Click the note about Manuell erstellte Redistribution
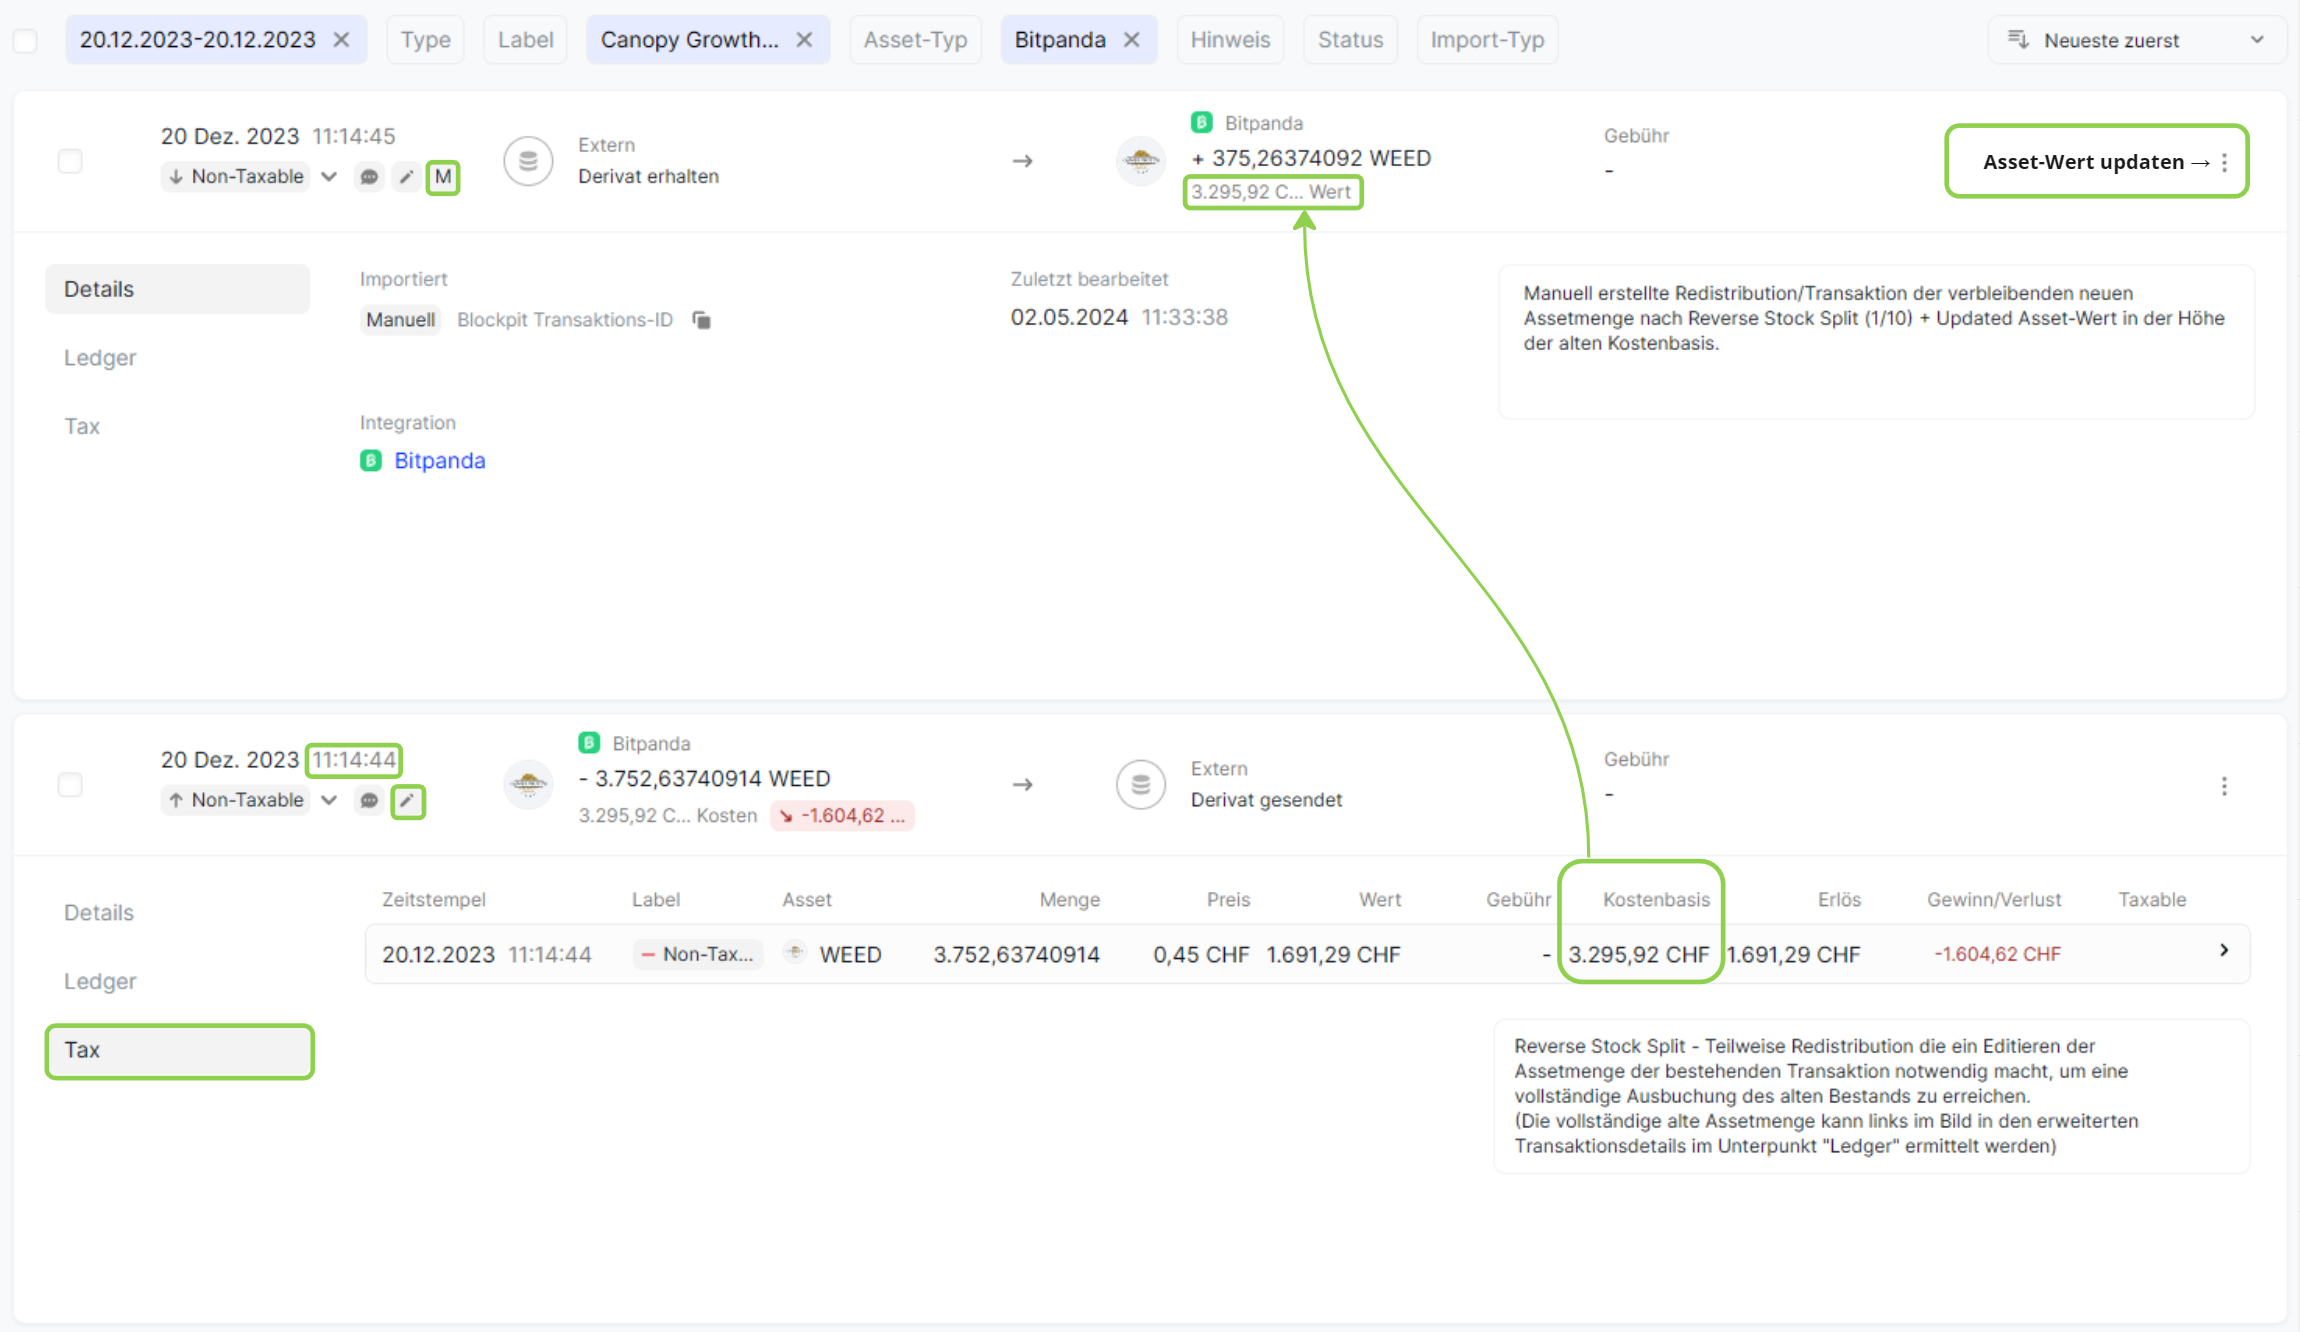Image resolution: width=2300 pixels, height=1332 pixels. [x=1875, y=342]
